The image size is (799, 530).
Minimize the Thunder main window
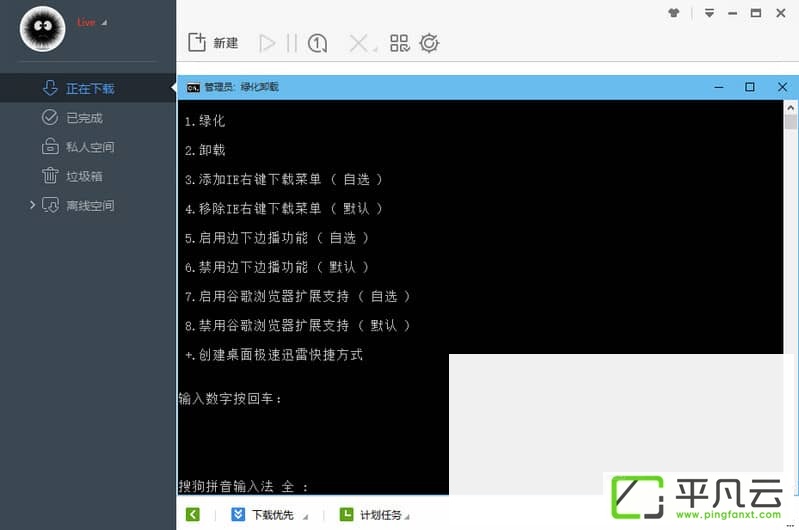click(732, 14)
